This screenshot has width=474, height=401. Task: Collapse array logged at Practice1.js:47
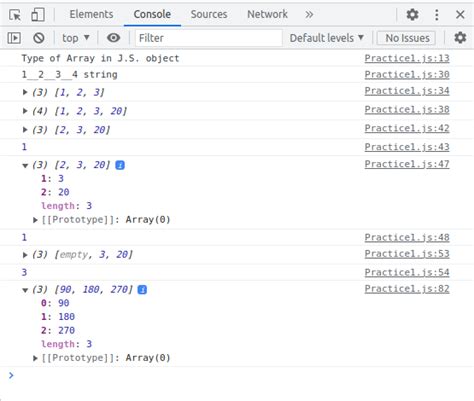pyautogui.click(x=25, y=166)
